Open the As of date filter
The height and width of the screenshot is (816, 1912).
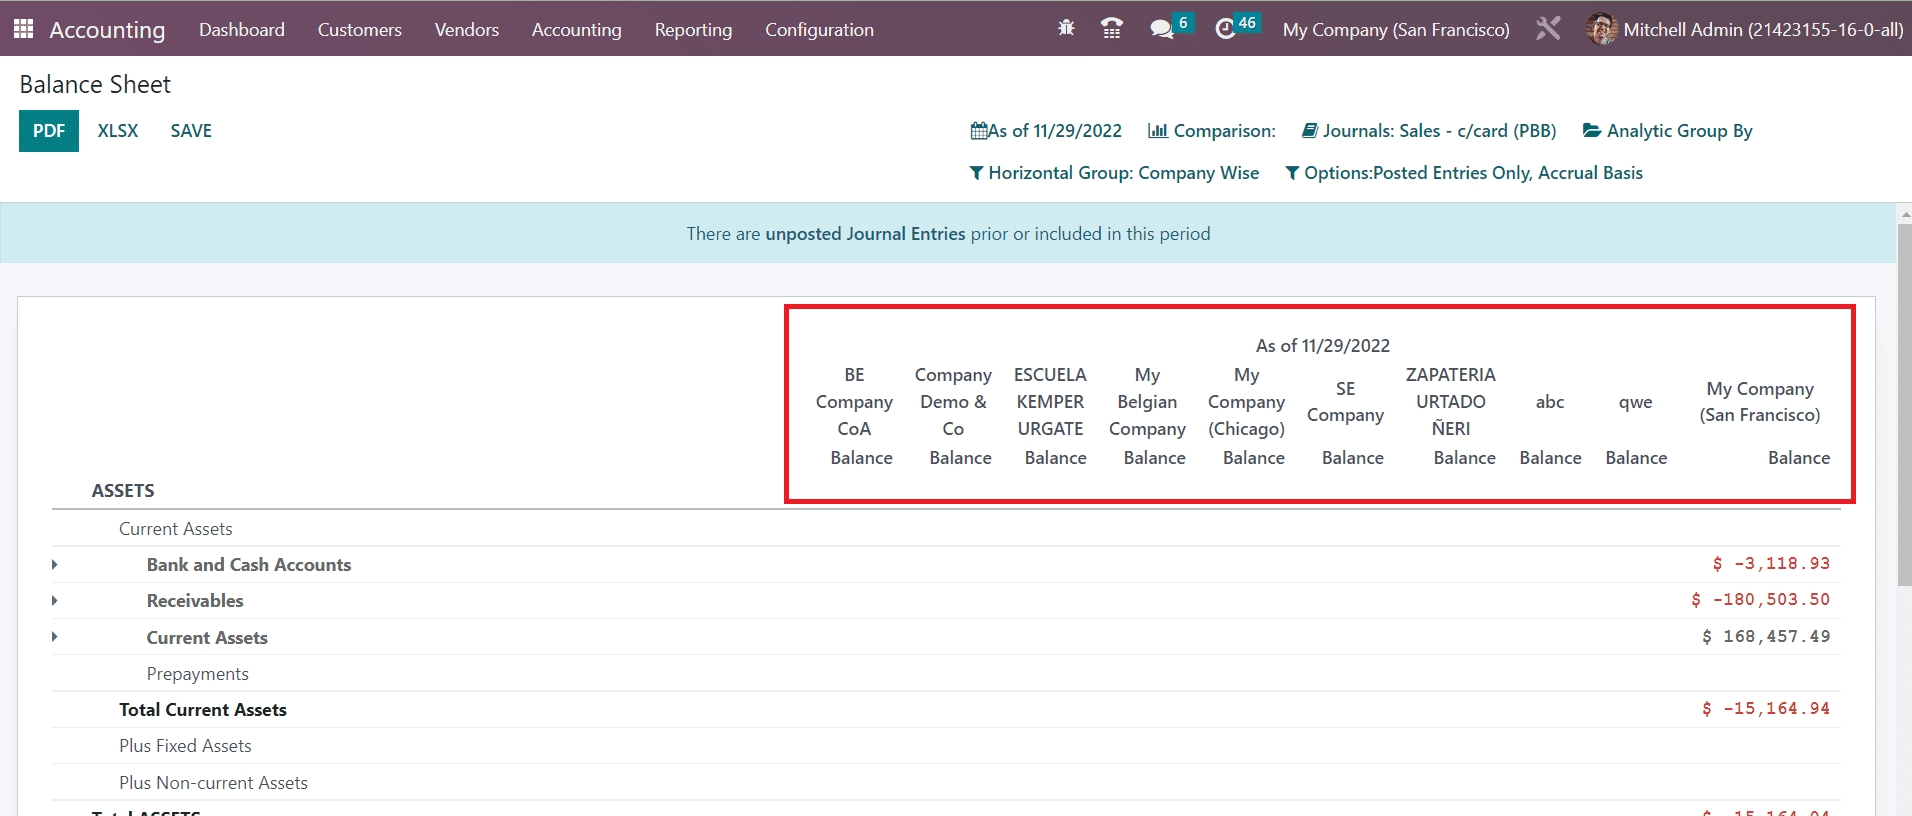(x=1046, y=131)
